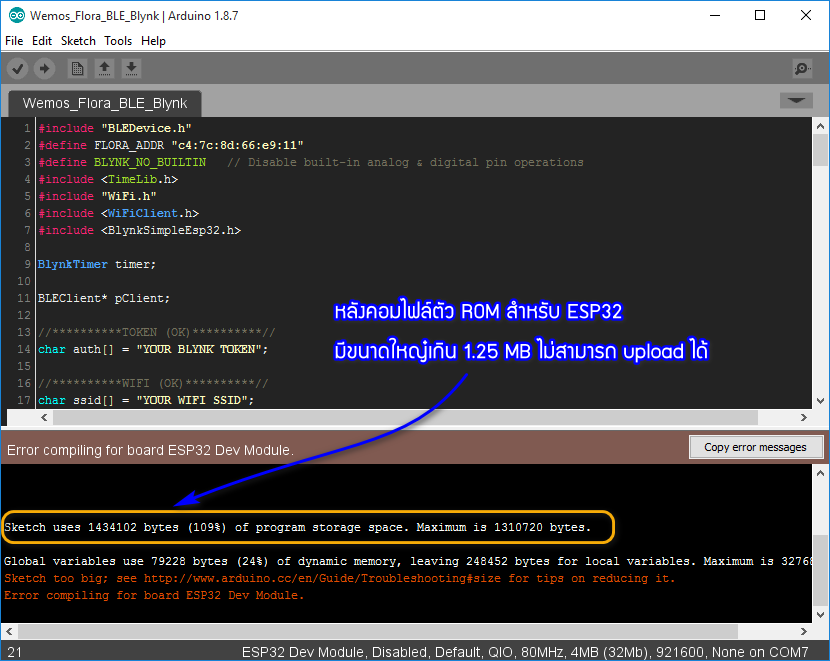Click the board info 'ESP32 Dev Module' footer
This screenshot has height=661, width=830.
525,652
